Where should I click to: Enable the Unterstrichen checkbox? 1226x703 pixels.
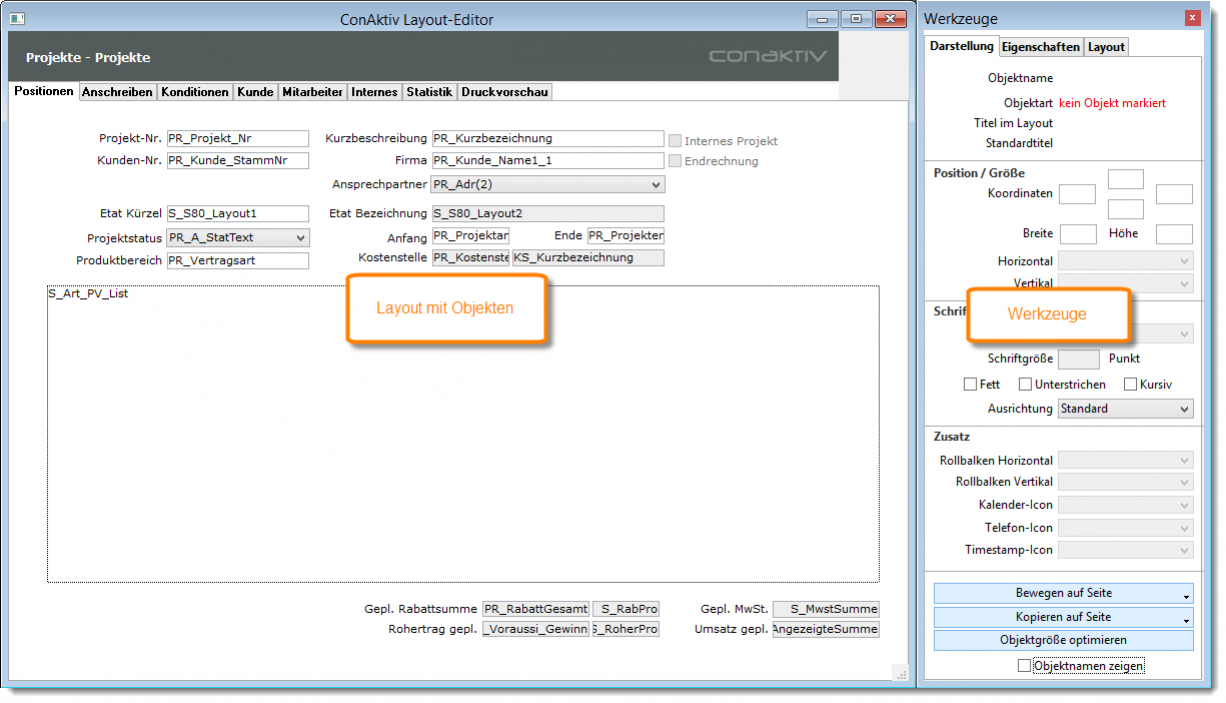[x=1025, y=384]
